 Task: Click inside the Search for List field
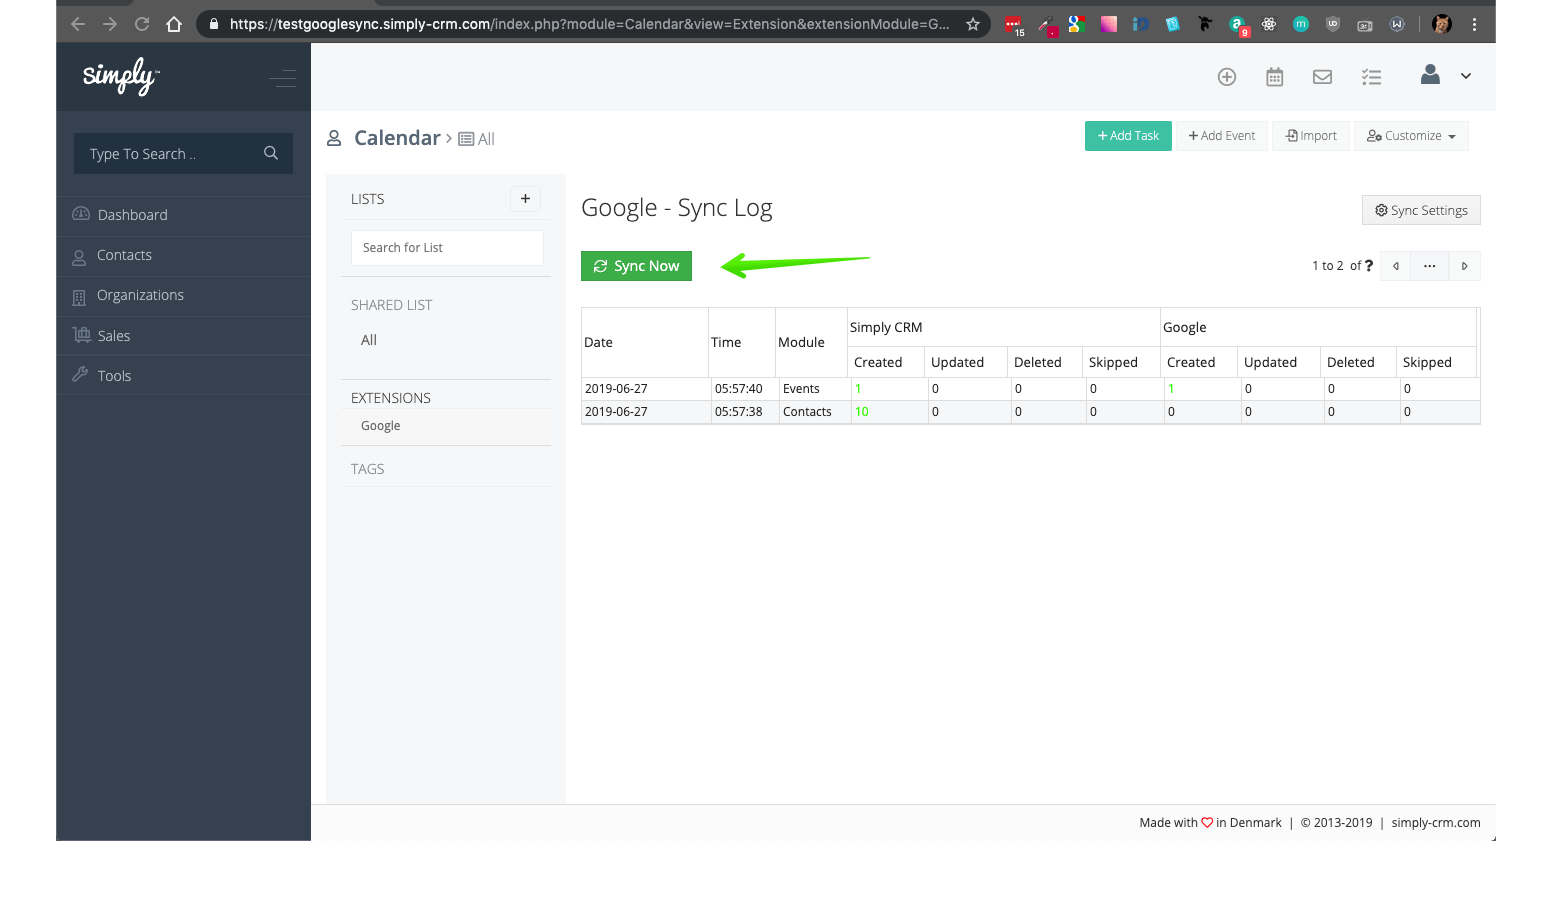pos(446,247)
